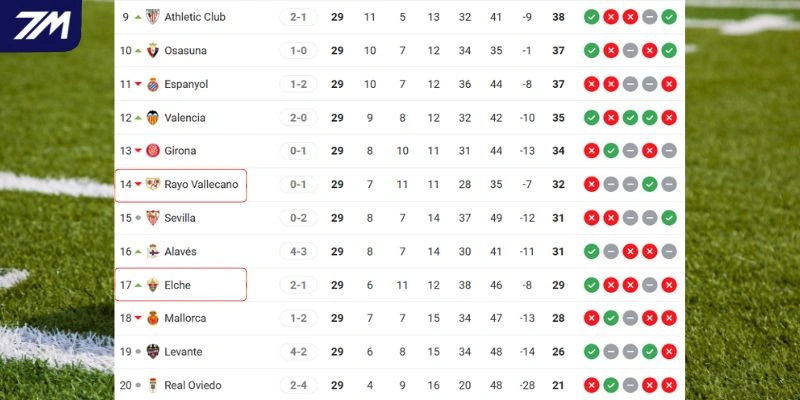The width and height of the screenshot is (800, 400).
Task: Click Valencia's 2-0 score badge
Action: (x=298, y=117)
